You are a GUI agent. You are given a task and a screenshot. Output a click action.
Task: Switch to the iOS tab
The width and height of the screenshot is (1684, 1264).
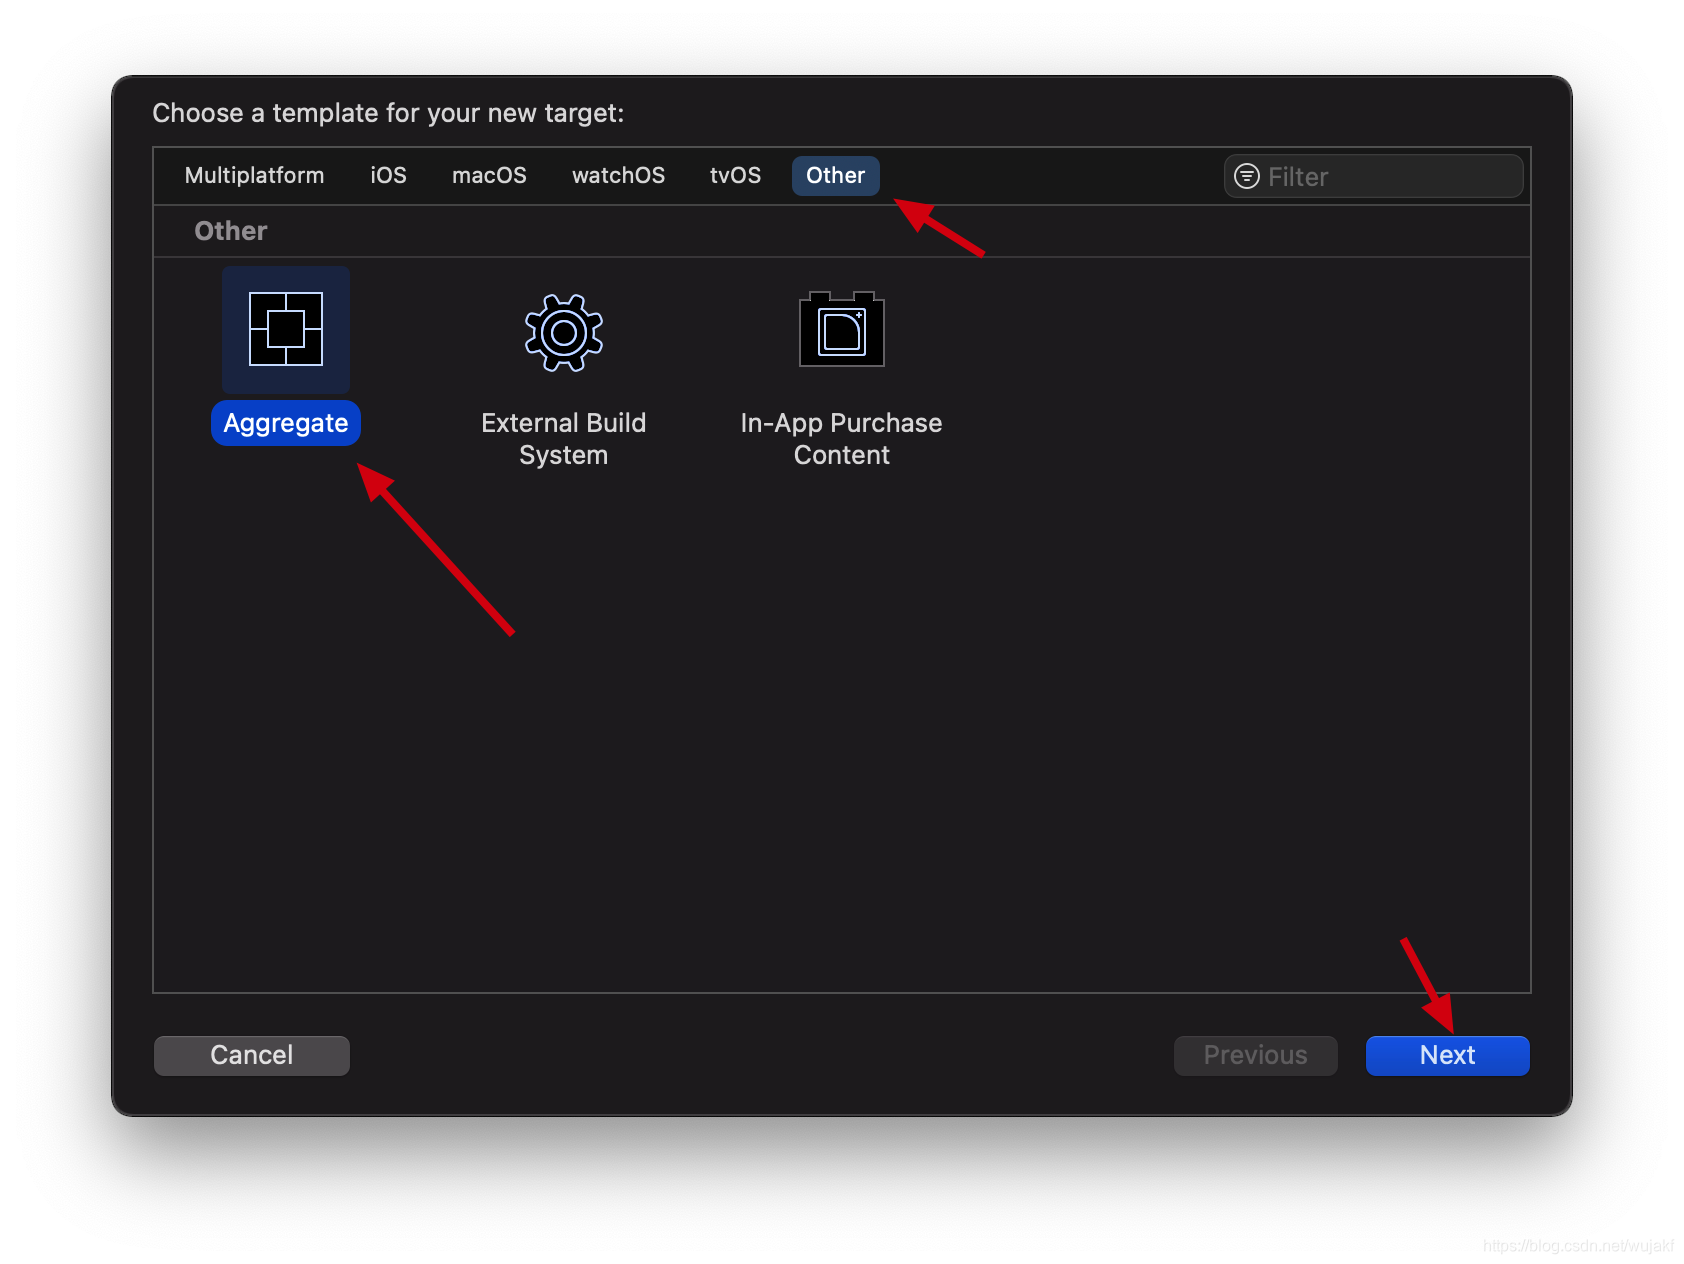pos(388,175)
